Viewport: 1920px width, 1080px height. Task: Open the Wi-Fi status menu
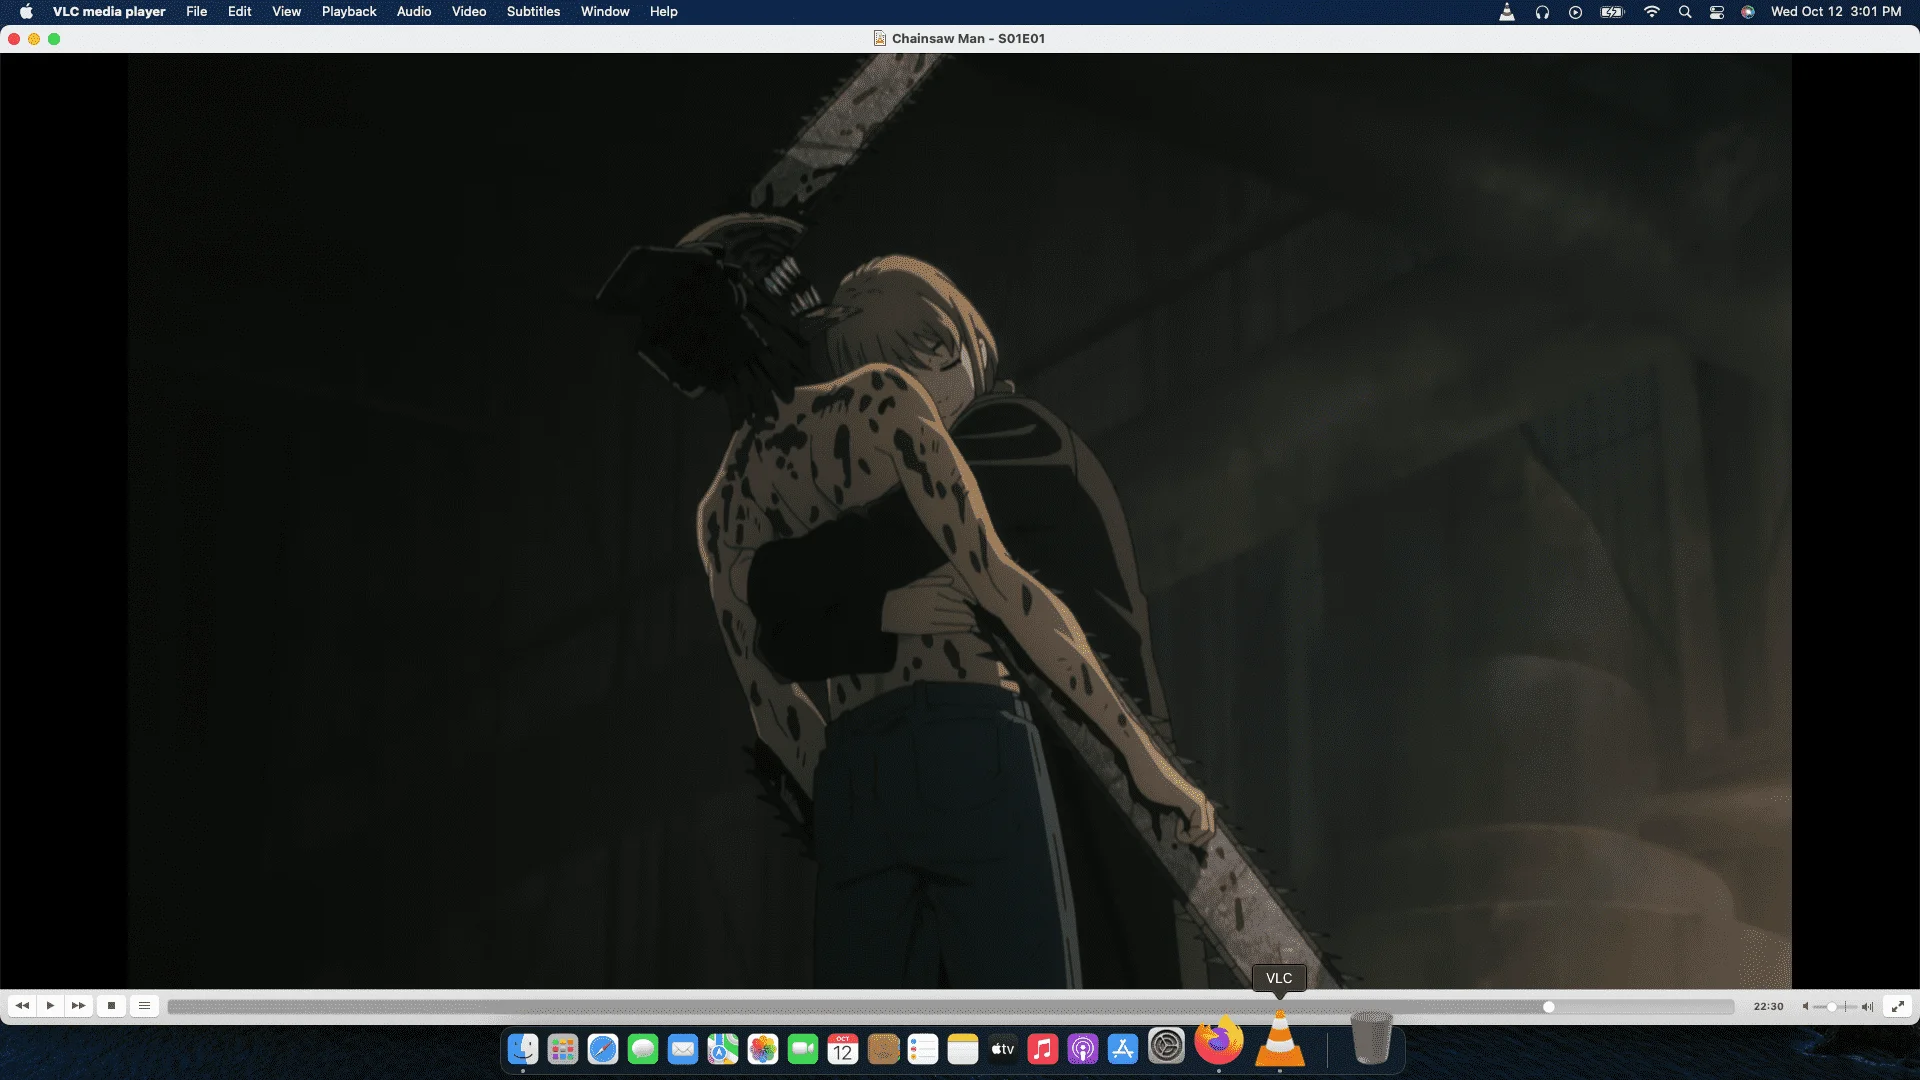(1652, 12)
